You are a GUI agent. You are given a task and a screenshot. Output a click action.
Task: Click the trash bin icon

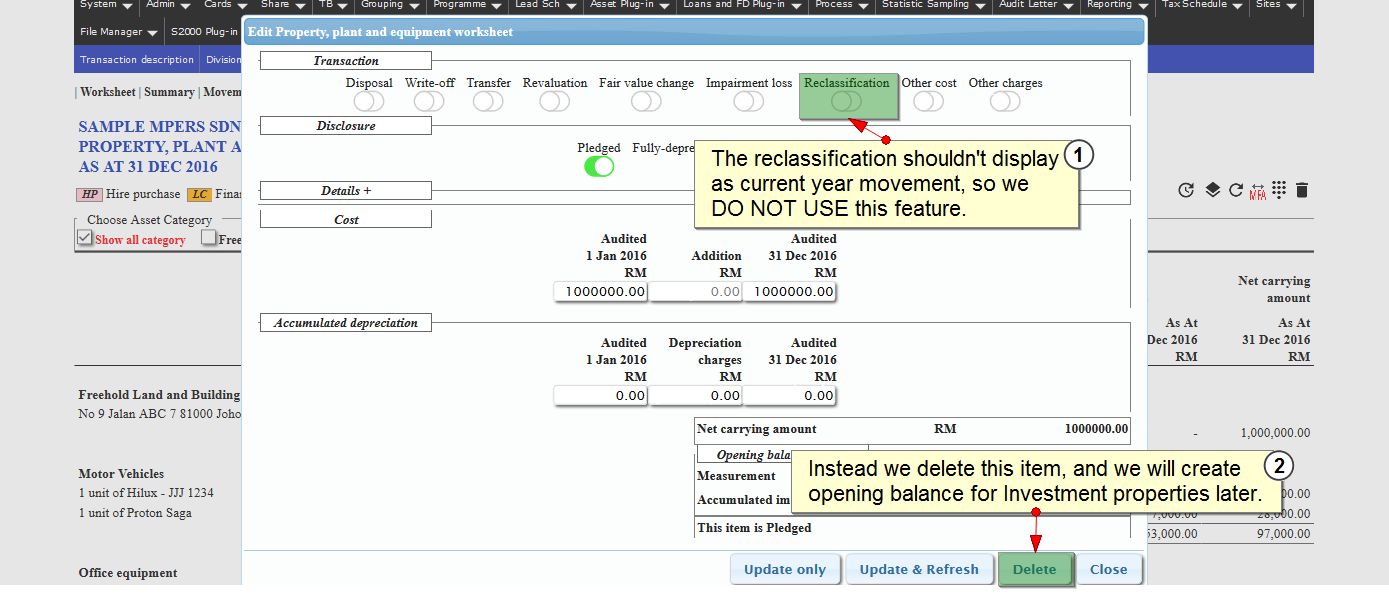pos(1302,190)
